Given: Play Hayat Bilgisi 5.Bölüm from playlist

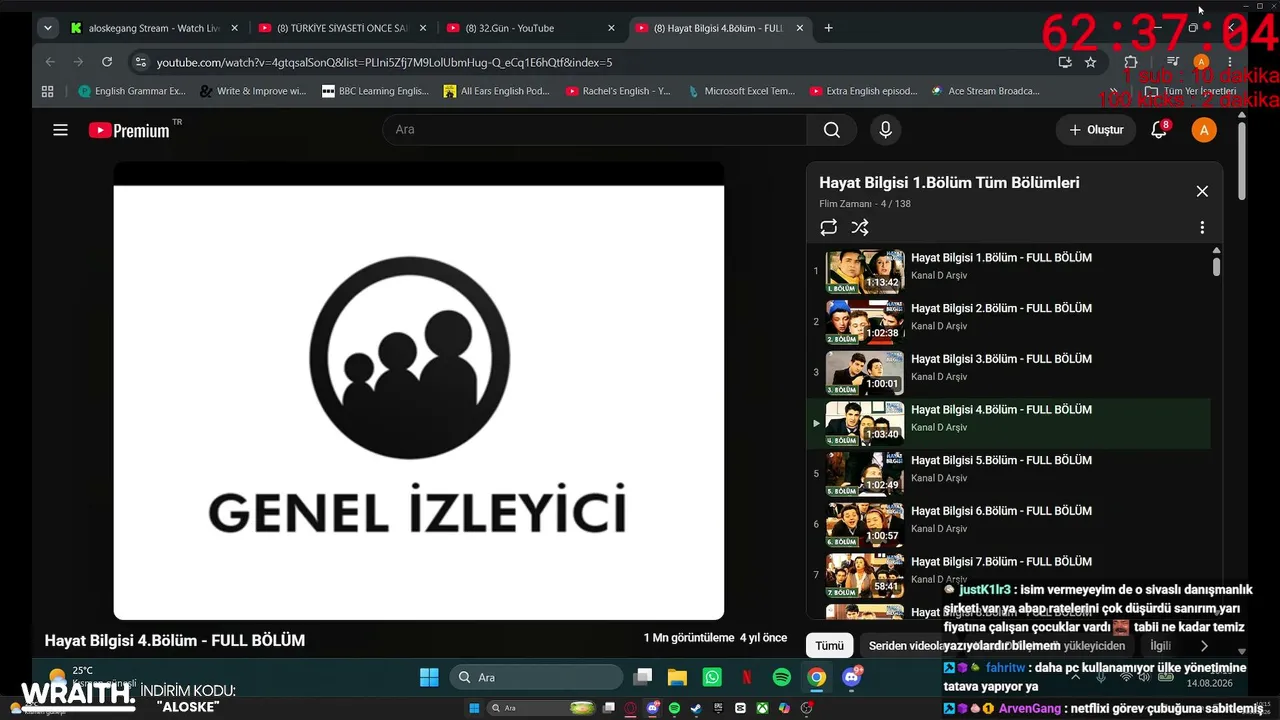Looking at the screenshot, I should click(1010, 474).
